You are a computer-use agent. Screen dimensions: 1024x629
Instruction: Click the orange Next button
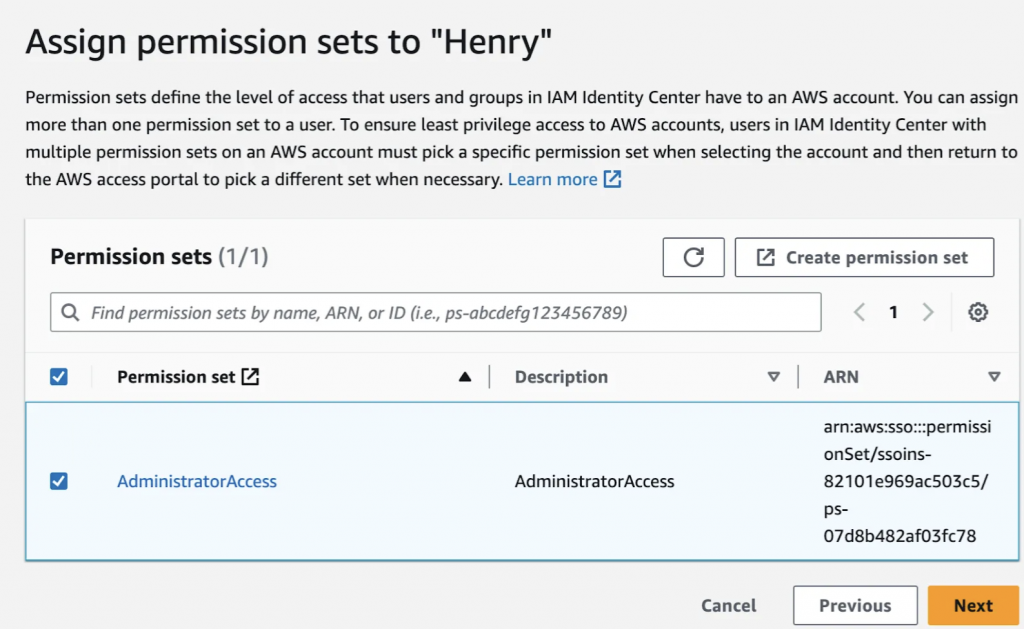point(972,605)
